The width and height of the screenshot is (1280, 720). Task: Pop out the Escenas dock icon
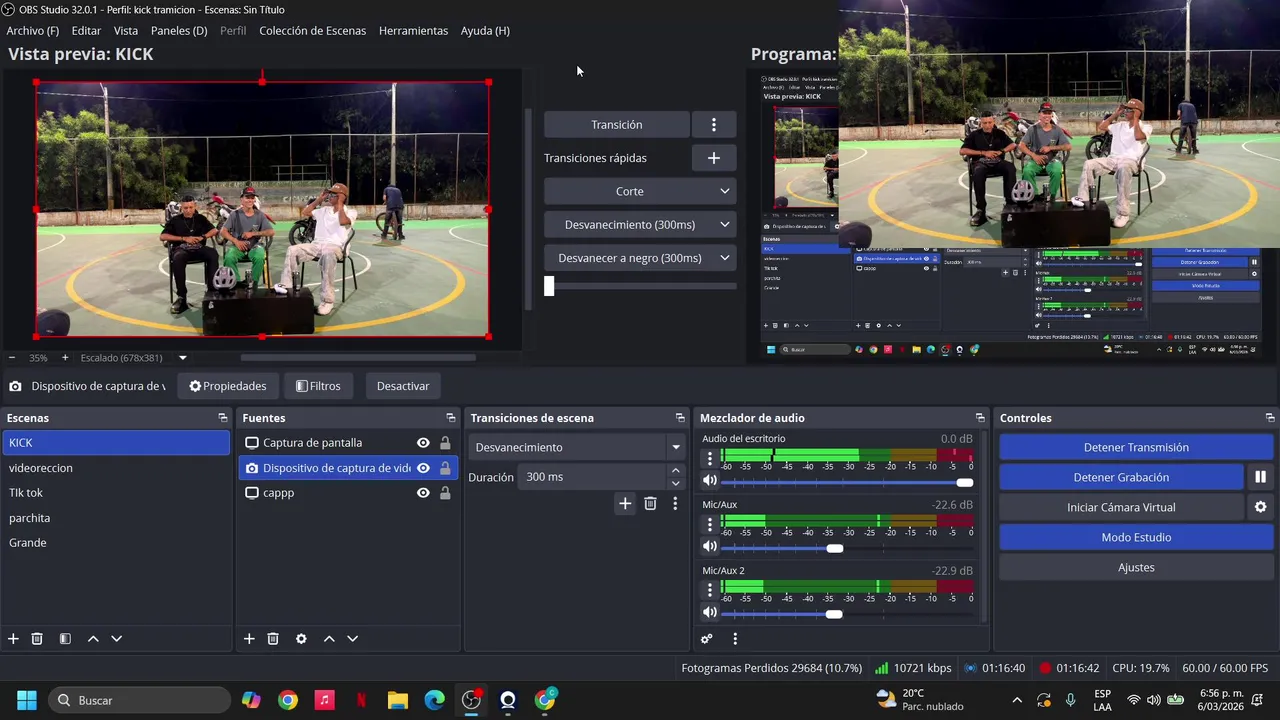(223, 418)
